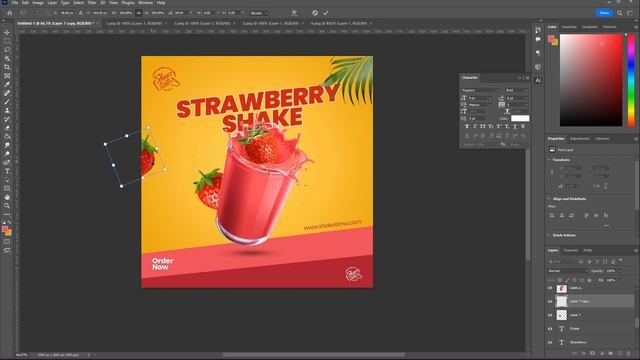Click the search icon at top right
Screen dimensions: 640x360
click(620, 13)
